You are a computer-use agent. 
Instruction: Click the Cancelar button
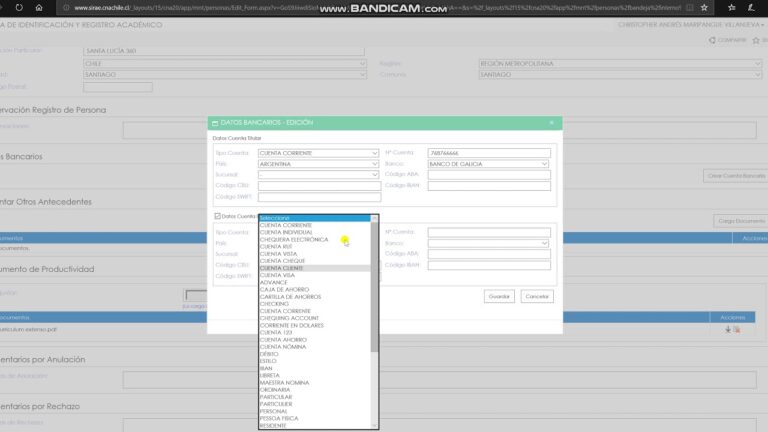point(537,296)
